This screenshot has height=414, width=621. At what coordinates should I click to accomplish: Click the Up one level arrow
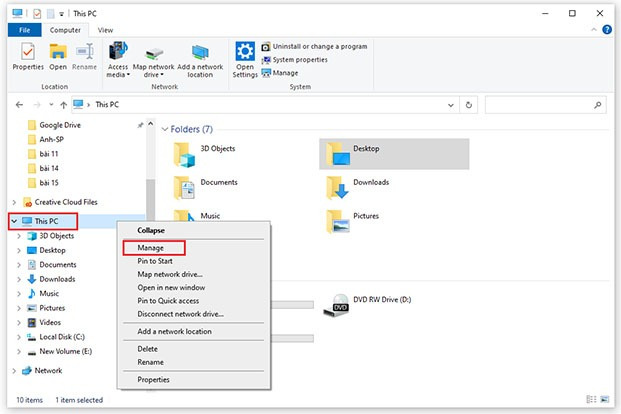tap(63, 105)
